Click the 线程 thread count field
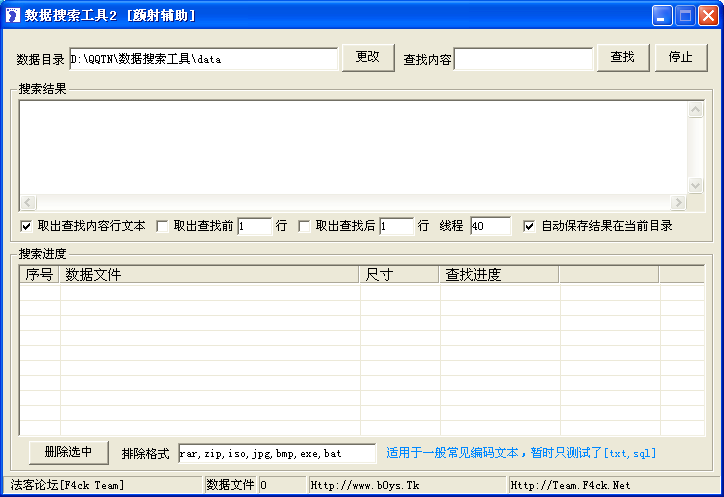 (x=491, y=226)
